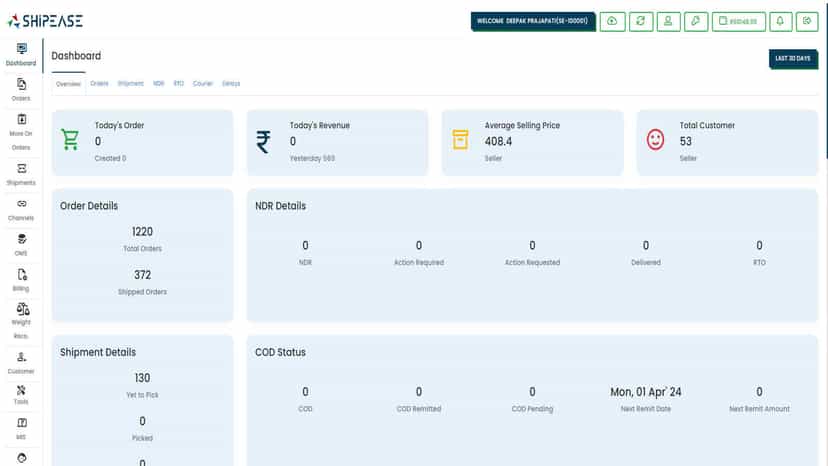Click the Order Details card title

pos(89,206)
